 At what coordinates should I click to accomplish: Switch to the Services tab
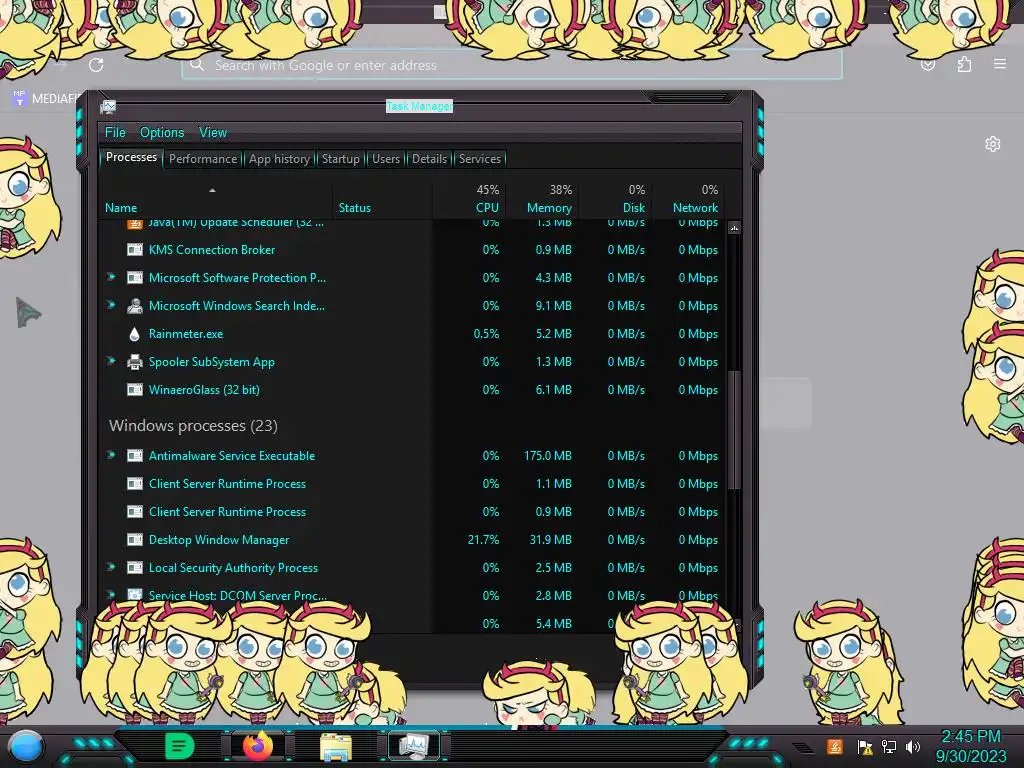tap(479, 159)
